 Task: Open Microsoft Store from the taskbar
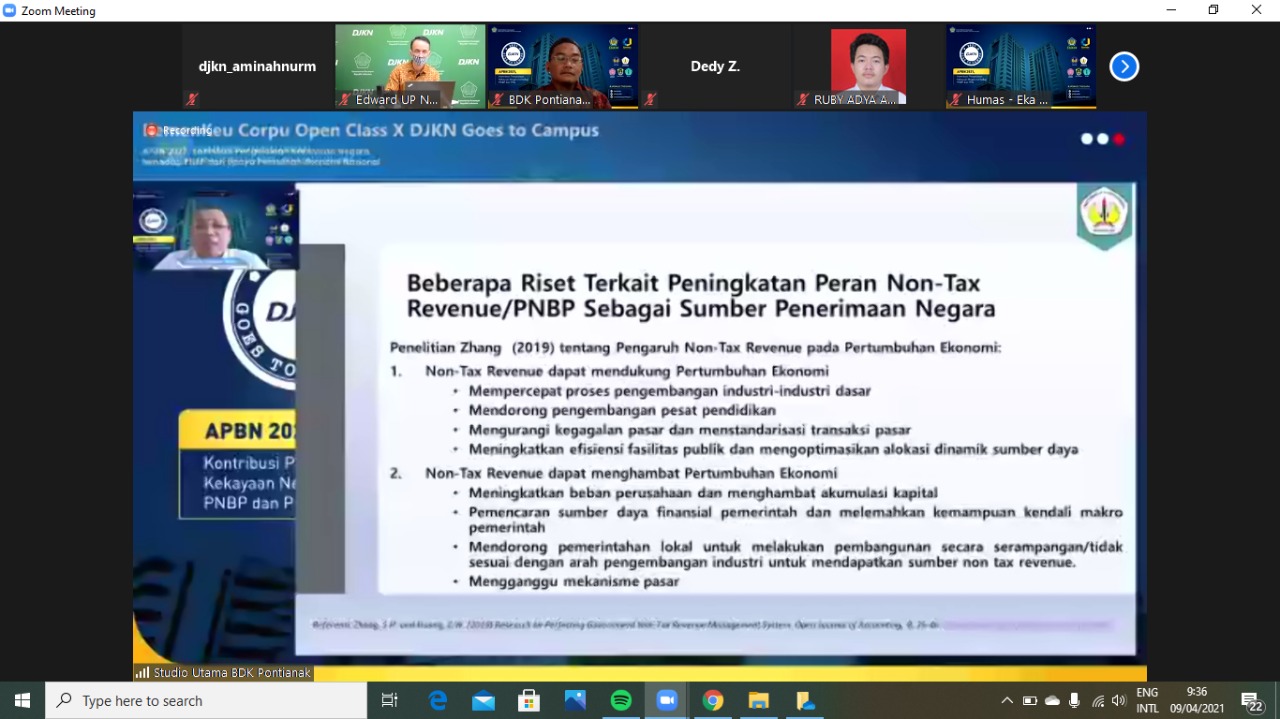coord(529,701)
